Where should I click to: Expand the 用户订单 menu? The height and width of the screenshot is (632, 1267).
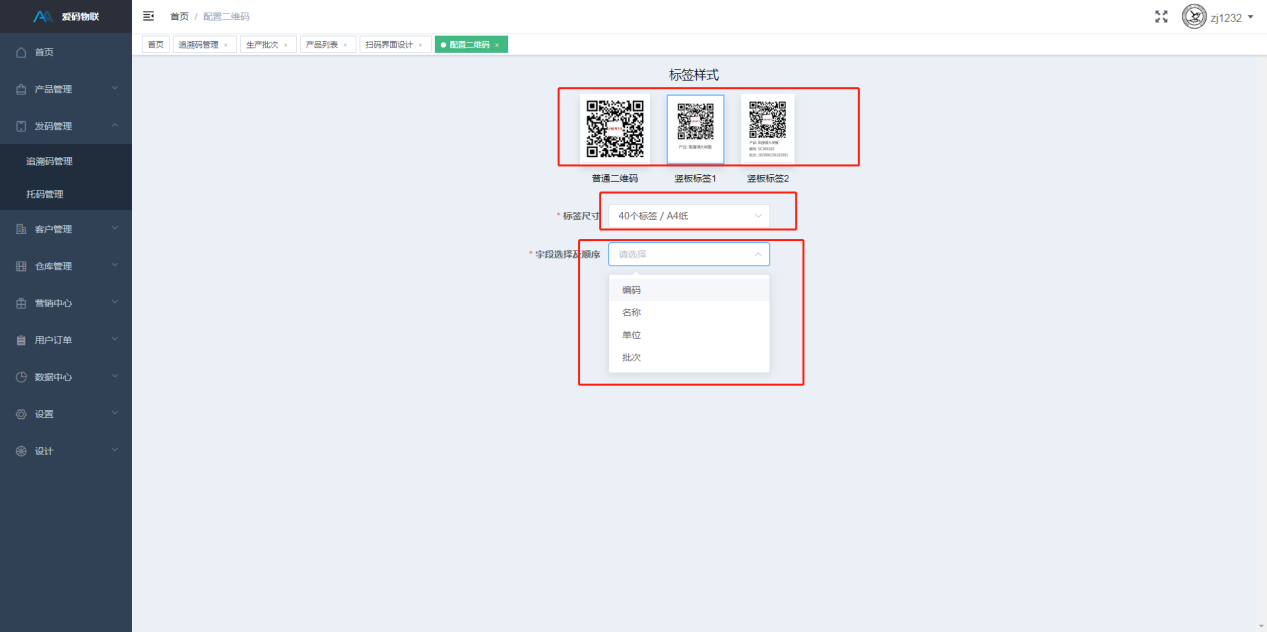pyautogui.click(x=115, y=340)
